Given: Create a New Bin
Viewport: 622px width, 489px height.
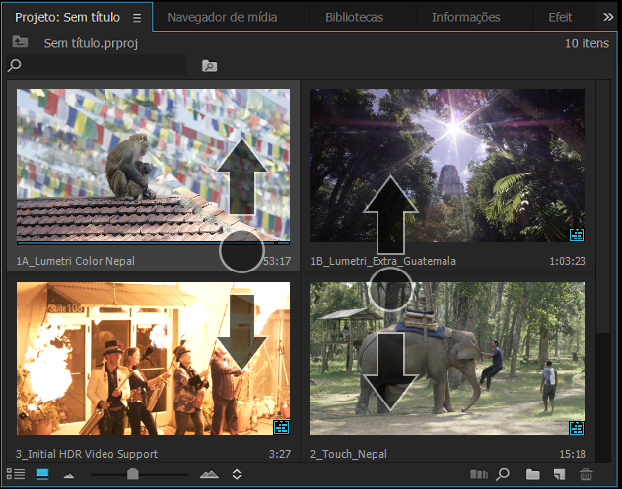Looking at the screenshot, I should click(532, 474).
